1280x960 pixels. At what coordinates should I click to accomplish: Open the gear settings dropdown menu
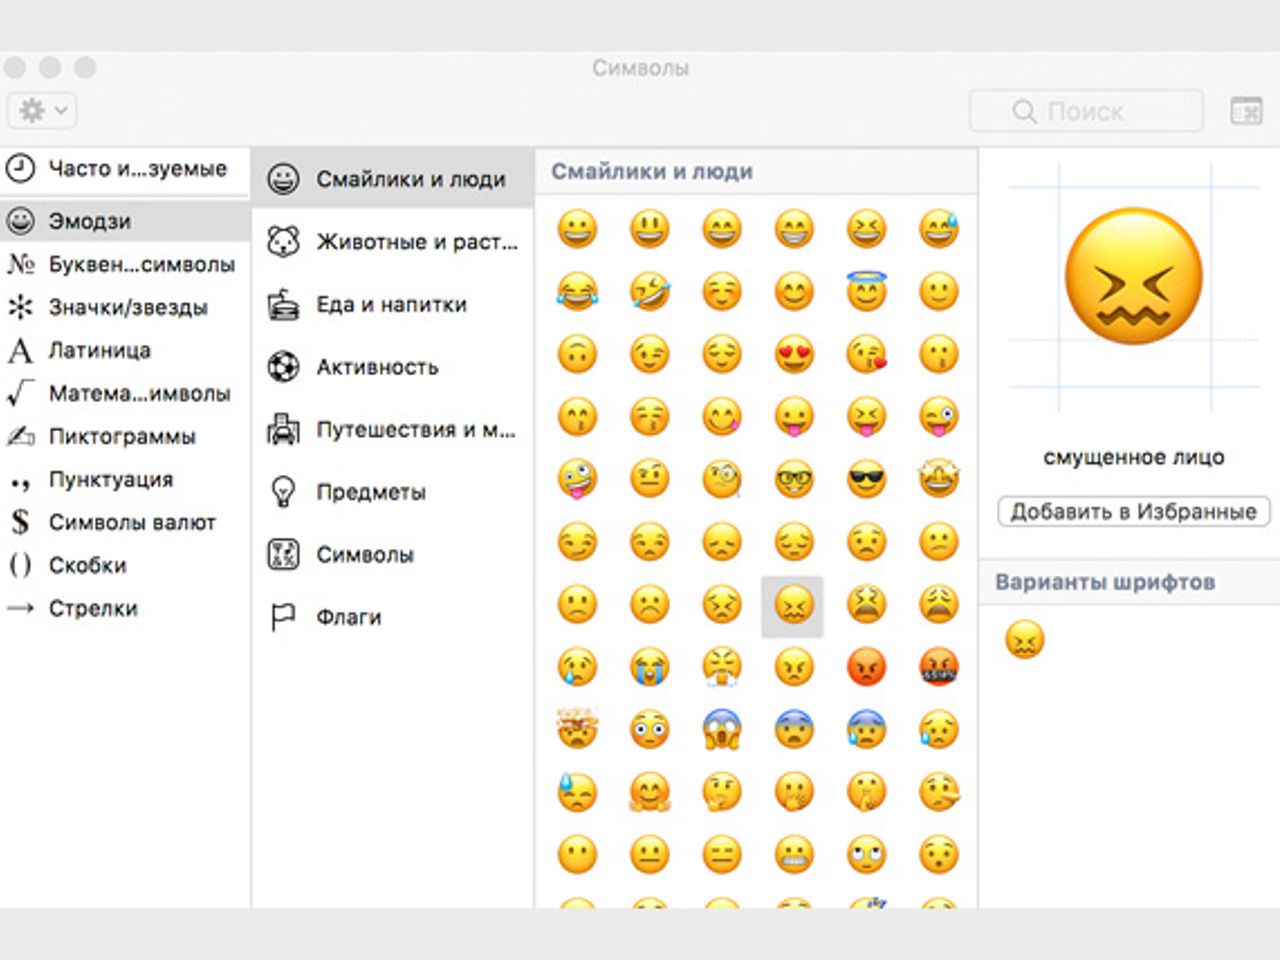(x=42, y=110)
